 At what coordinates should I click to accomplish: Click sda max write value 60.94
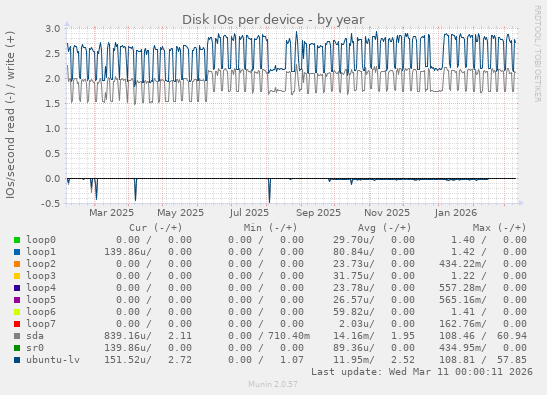pyautogui.click(x=512, y=336)
